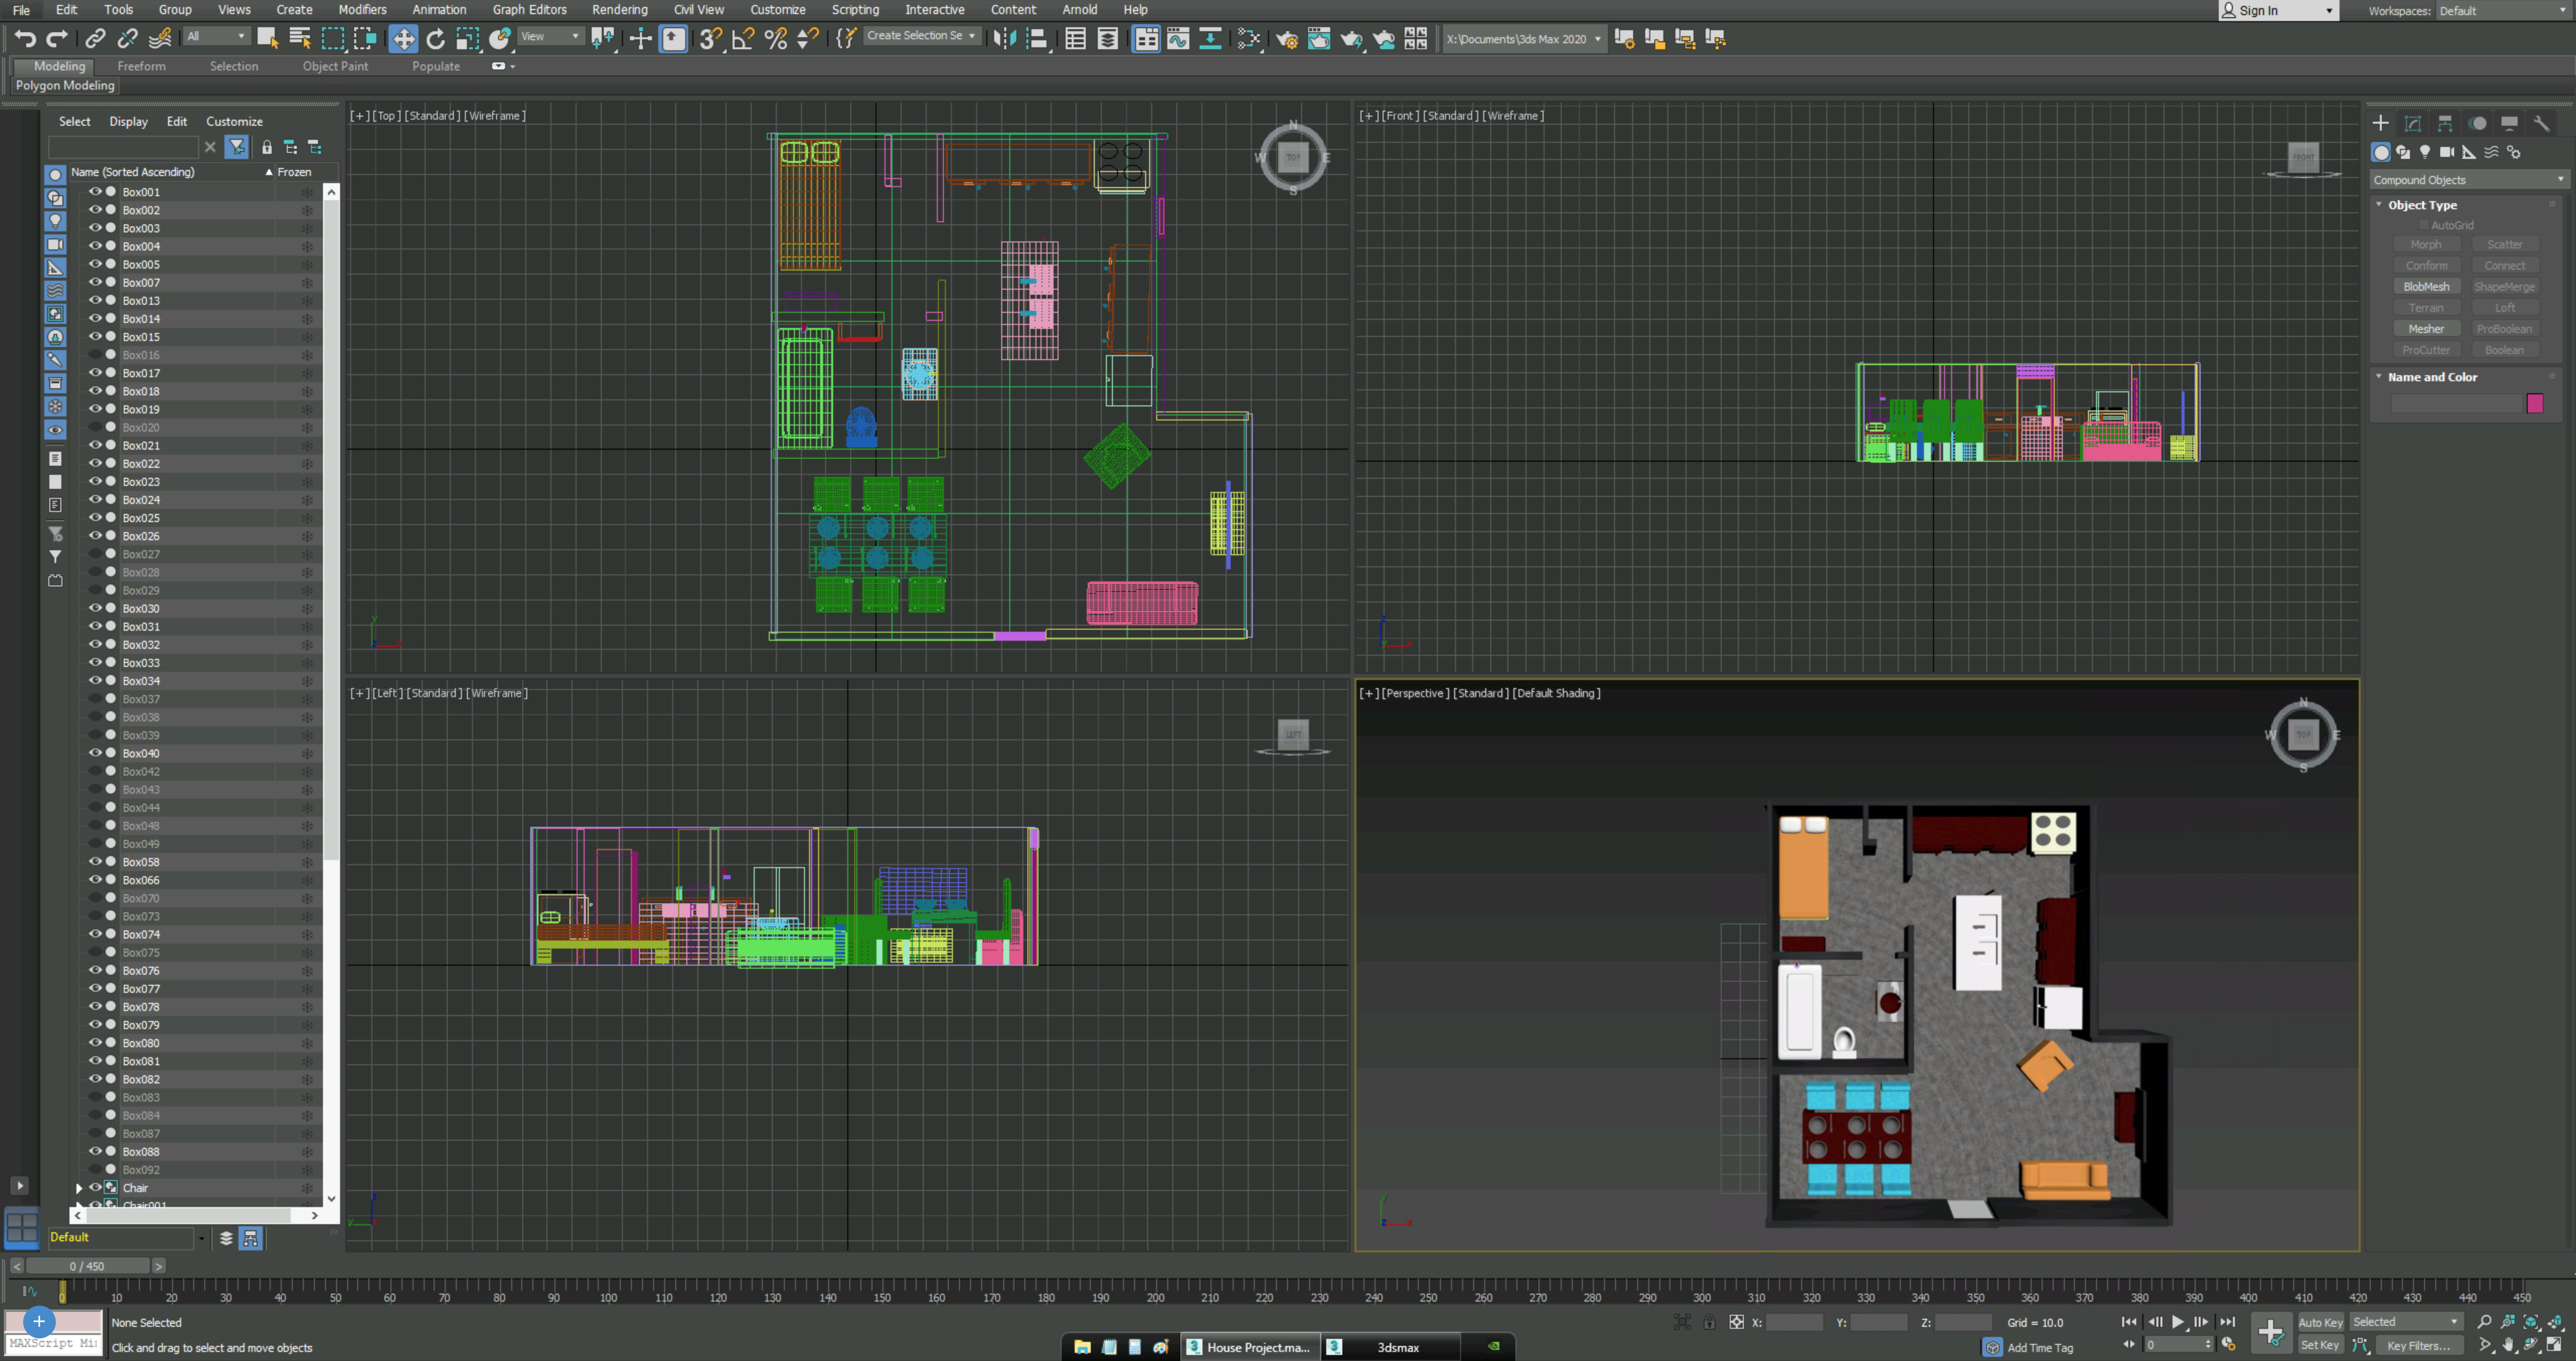Click the time slider showing 0 / 450
2576x1361 pixels.
(87, 1266)
